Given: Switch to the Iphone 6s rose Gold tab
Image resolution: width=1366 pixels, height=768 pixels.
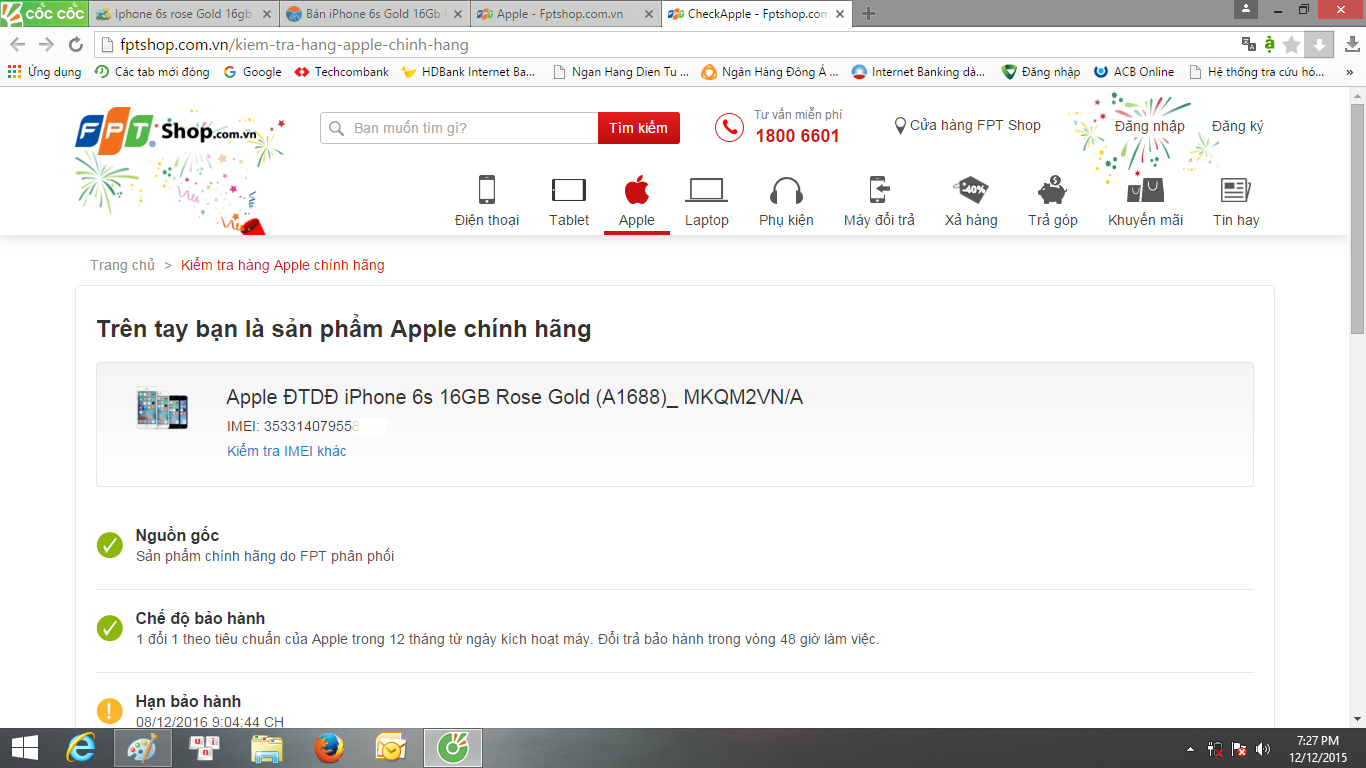Looking at the screenshot, I should click(180, 14).
